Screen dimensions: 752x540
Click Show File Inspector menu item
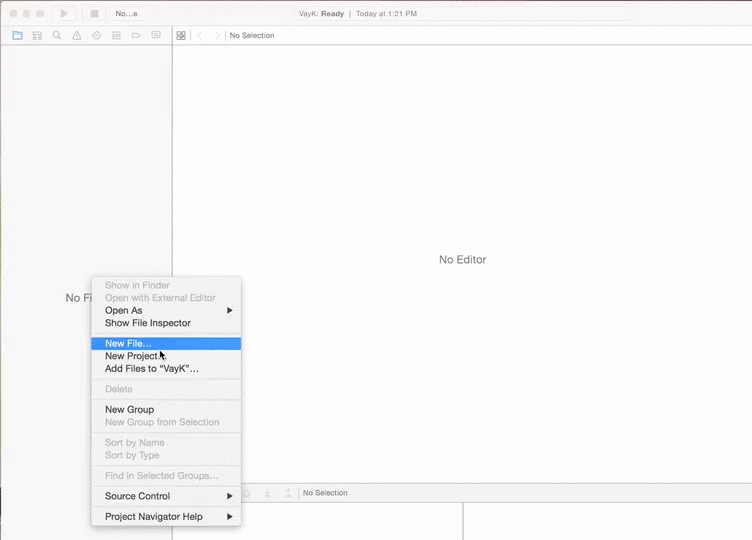(148, 323)
